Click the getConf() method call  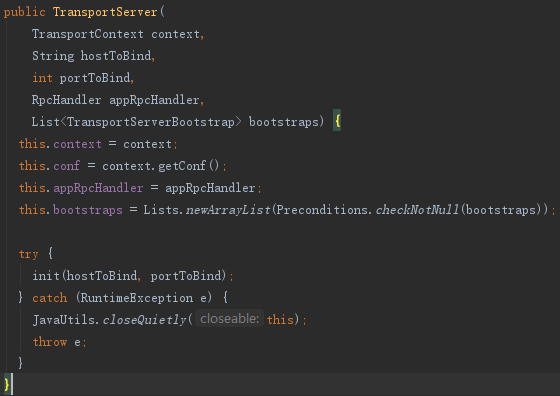(189, 166)
